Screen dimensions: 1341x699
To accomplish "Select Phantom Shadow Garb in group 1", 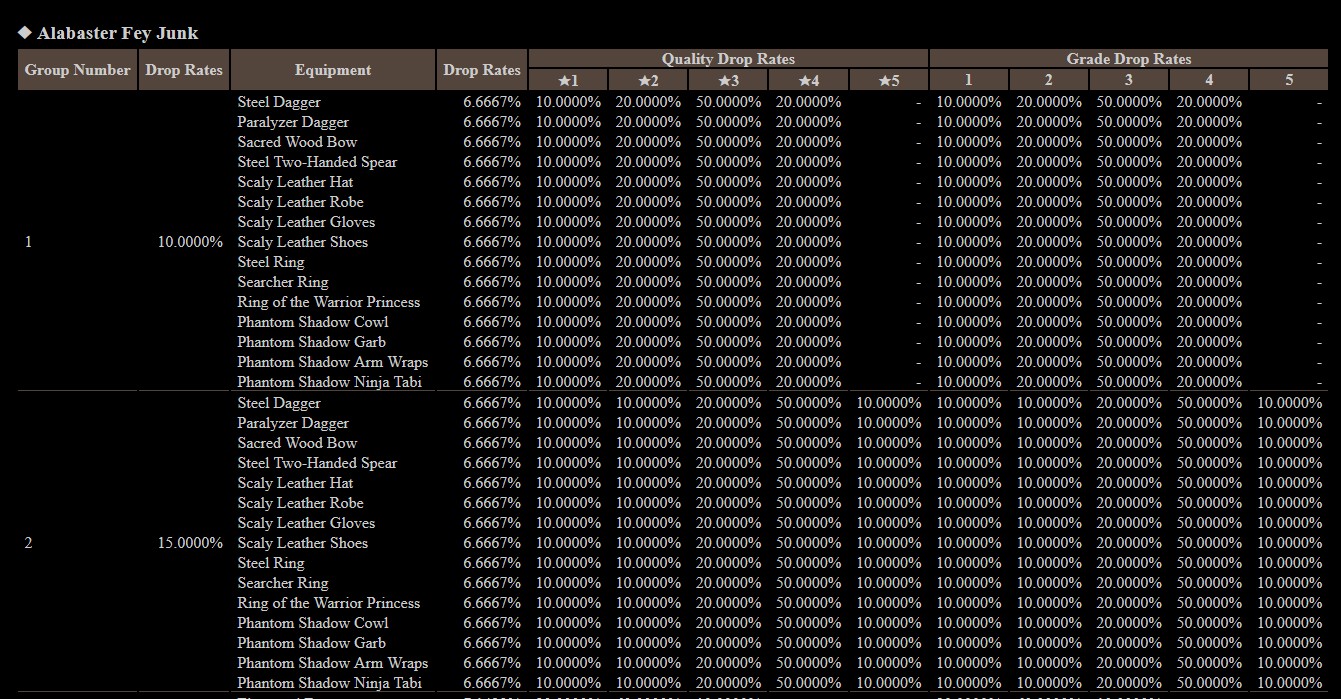I will coord(311,342).
